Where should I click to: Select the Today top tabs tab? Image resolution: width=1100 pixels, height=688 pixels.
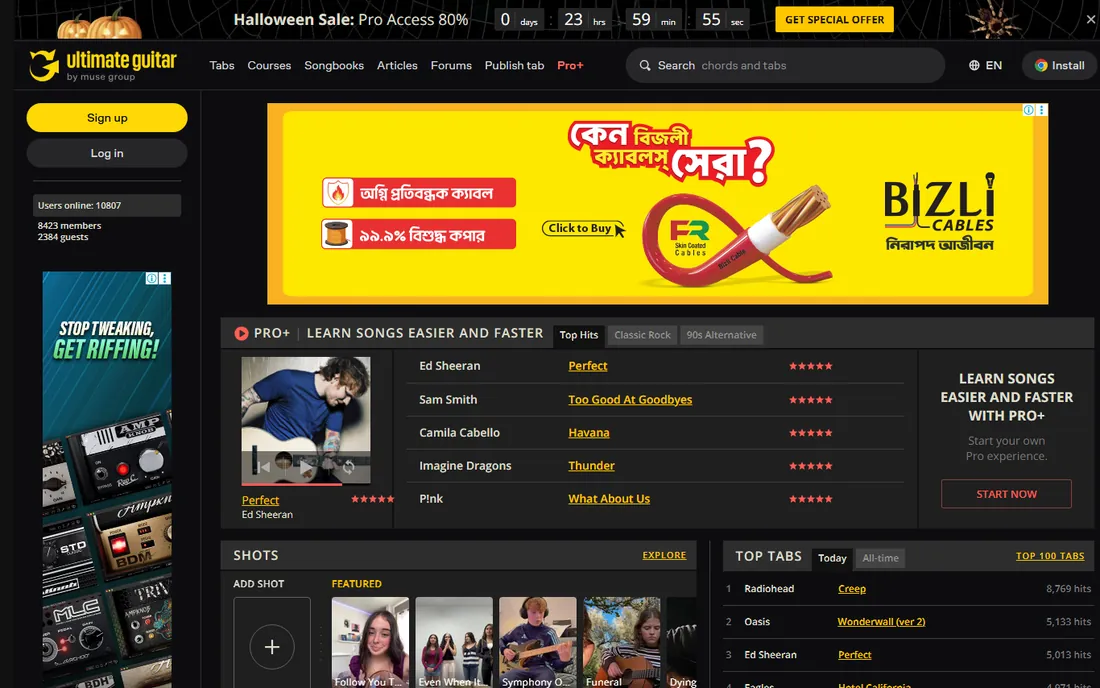point(832,558)
